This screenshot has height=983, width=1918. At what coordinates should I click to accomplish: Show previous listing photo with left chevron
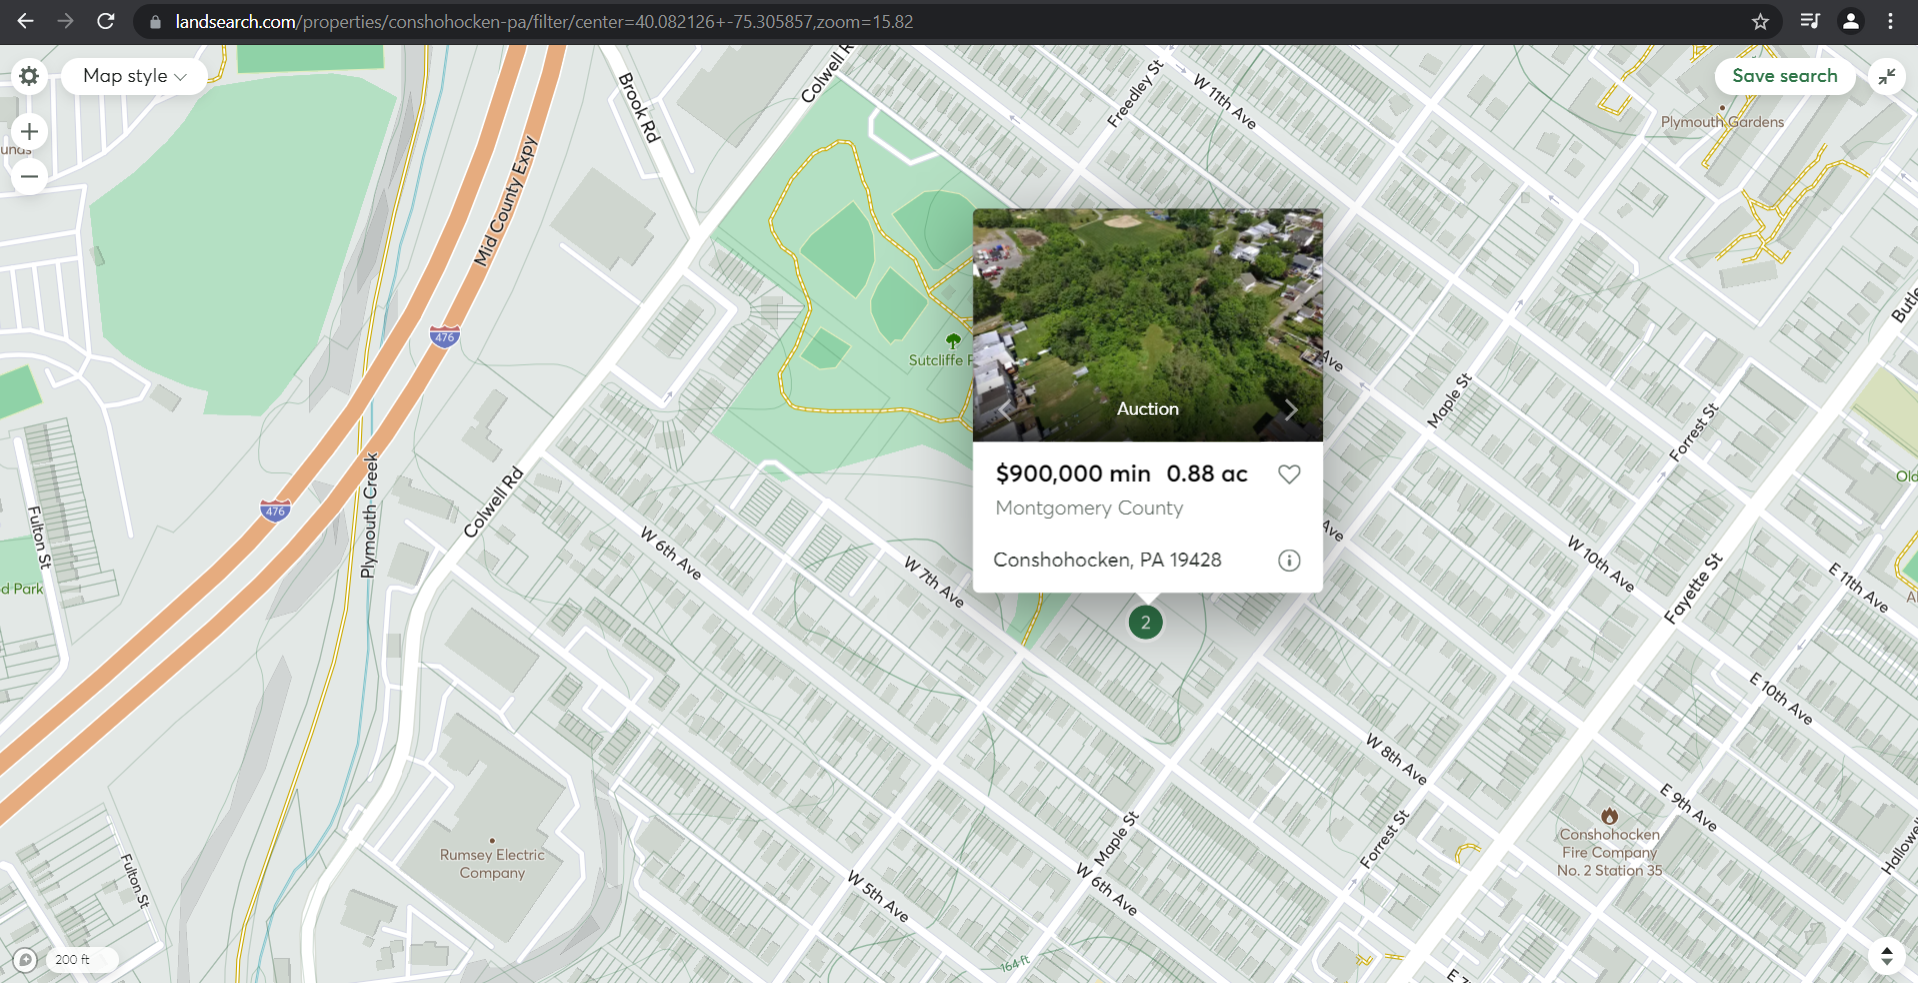pos(1005,409)
